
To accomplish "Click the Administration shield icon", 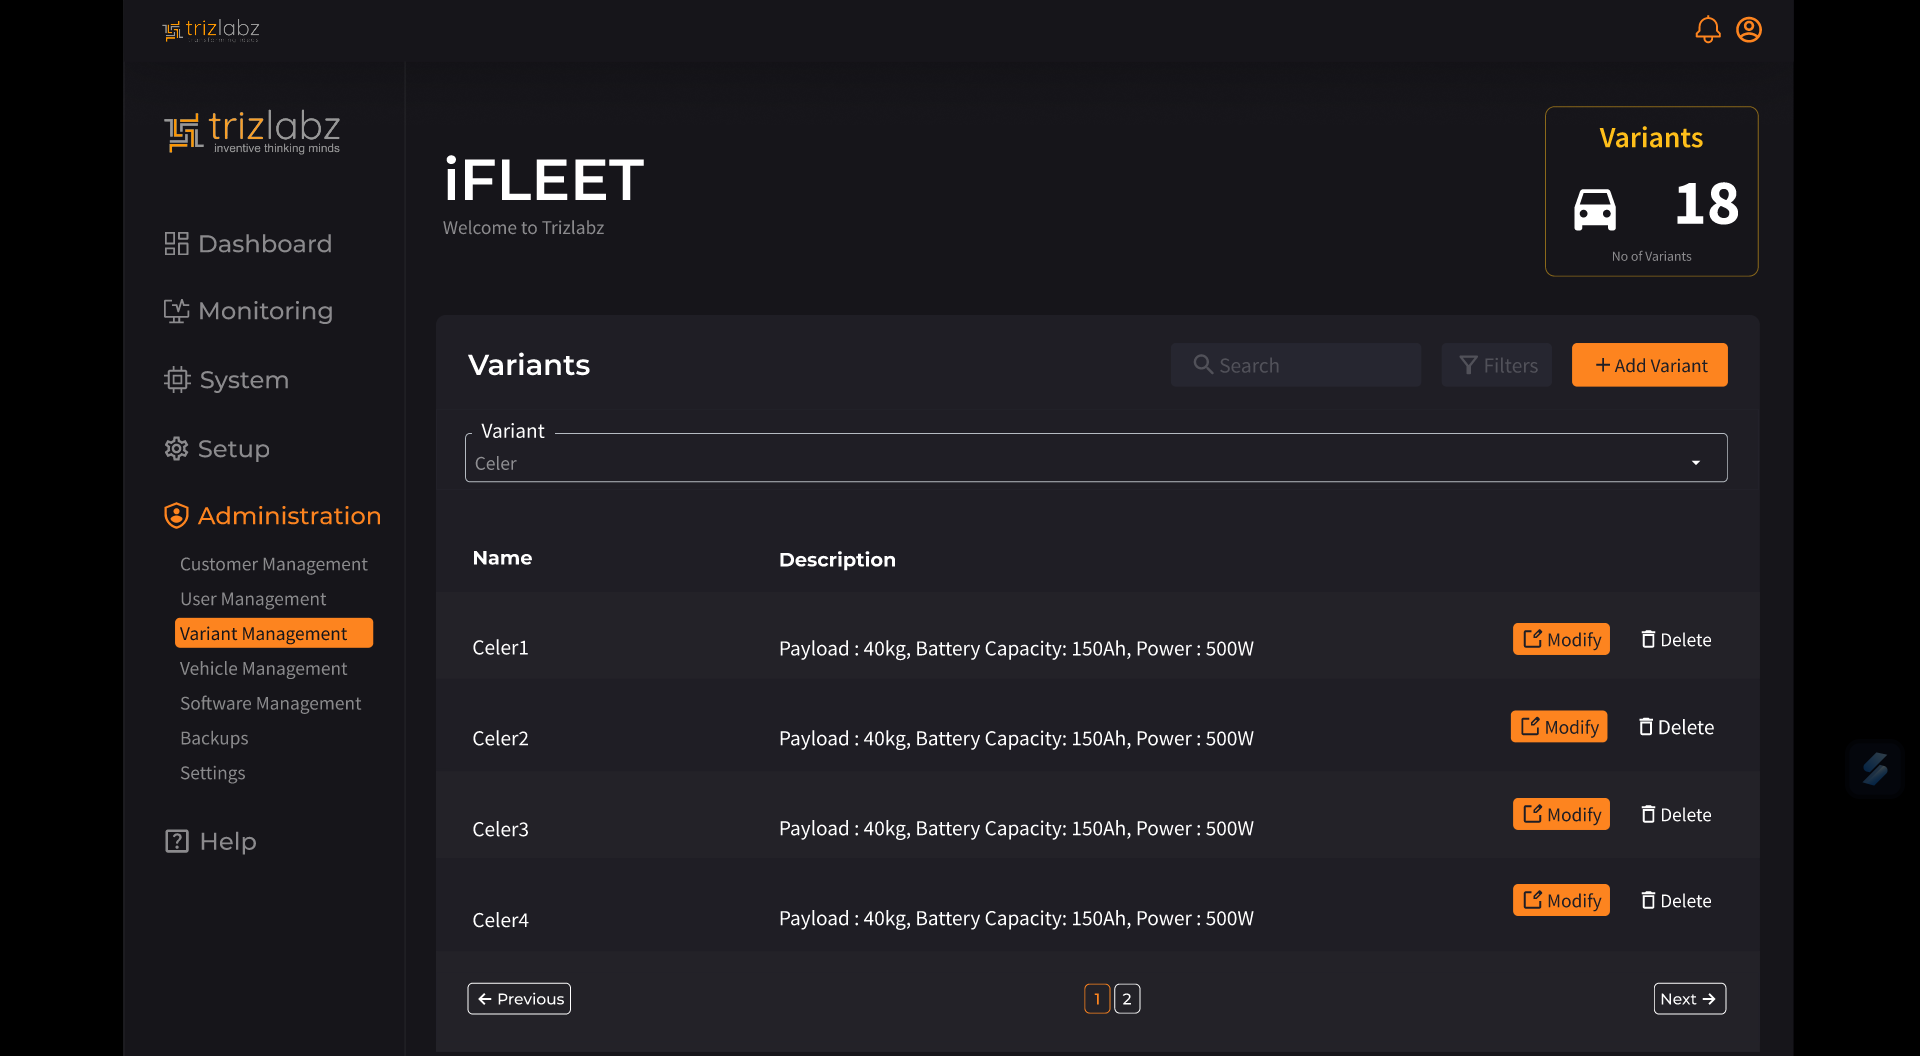I will coord(176,516).
